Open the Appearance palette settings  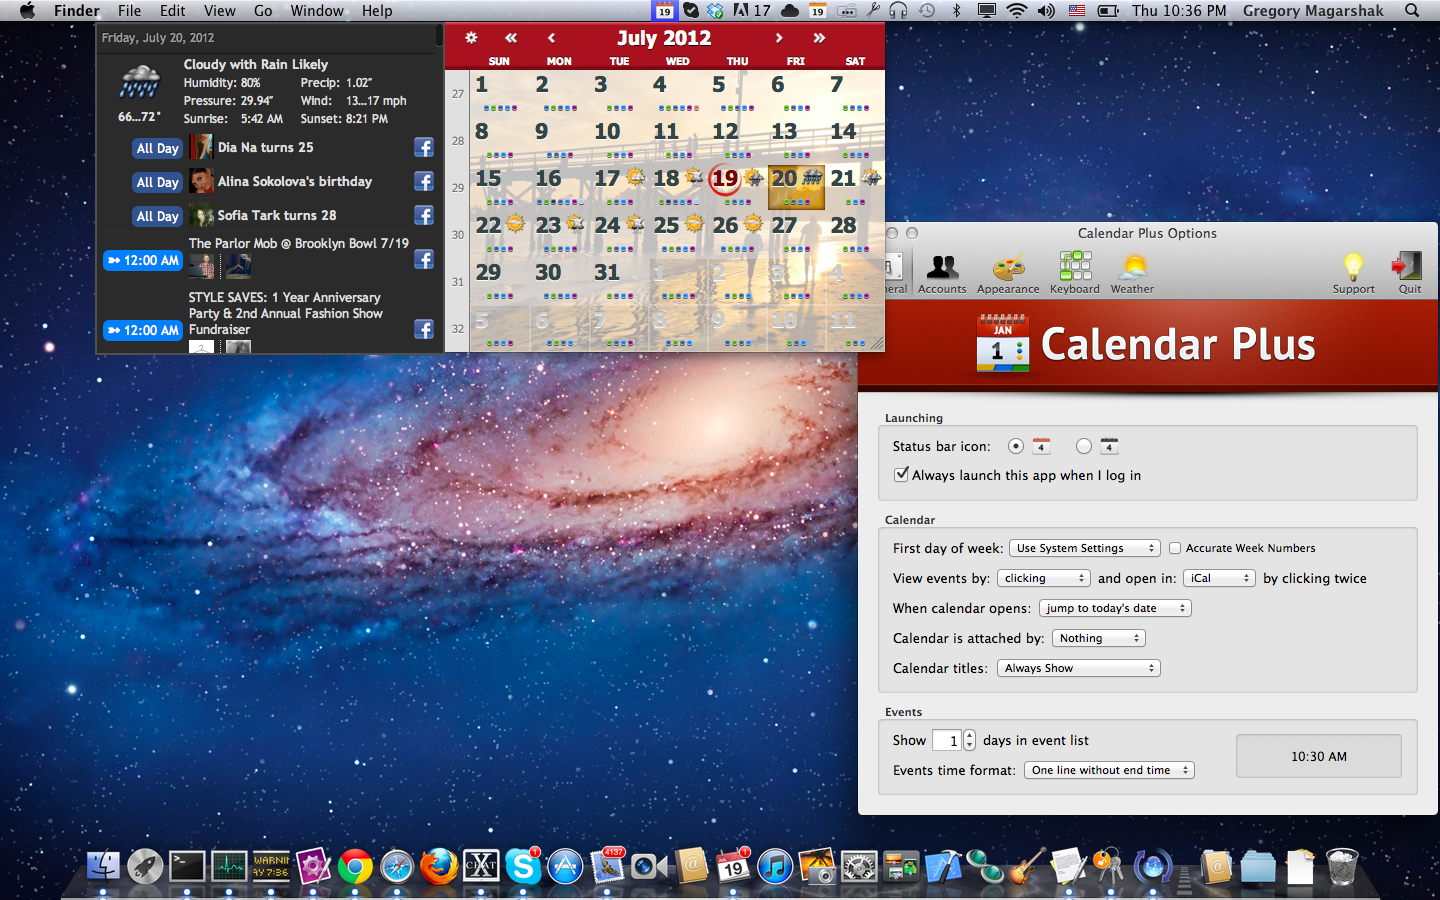(x=1008, y=270)
